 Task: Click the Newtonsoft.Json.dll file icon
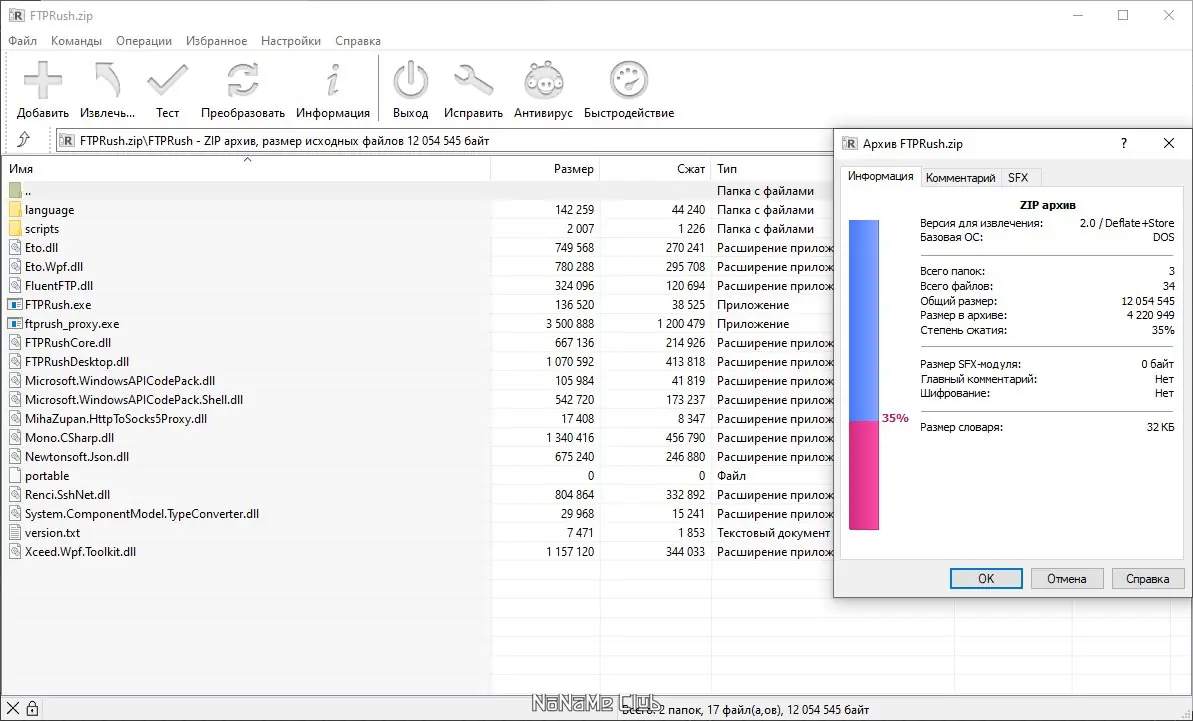click(15, 457)
